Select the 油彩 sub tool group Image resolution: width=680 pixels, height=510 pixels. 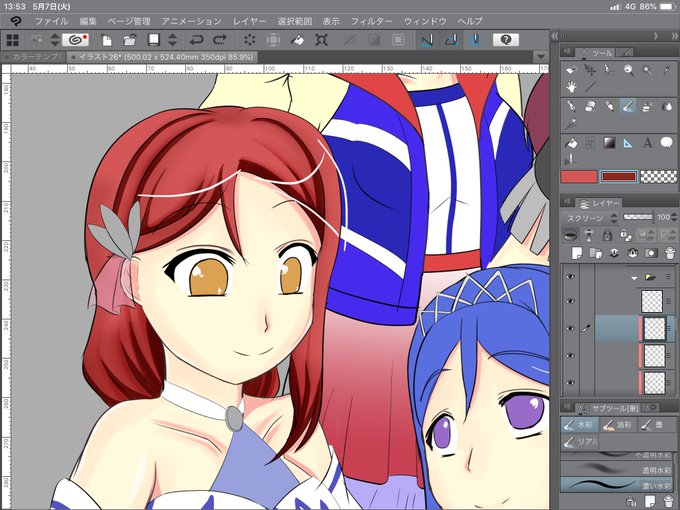point(619,425)
